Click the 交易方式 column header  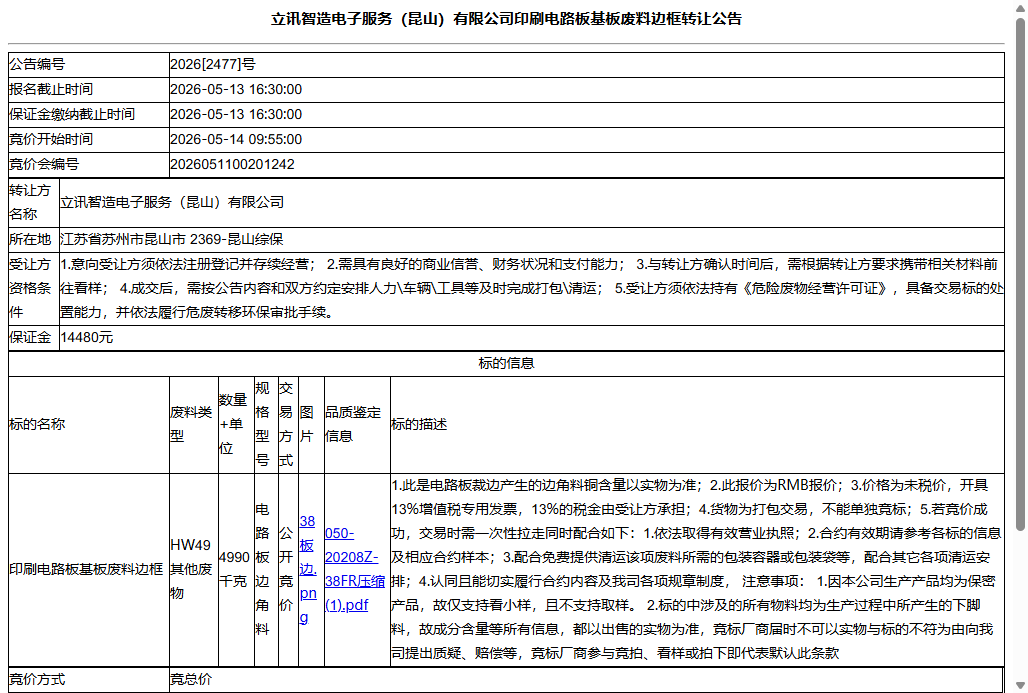coord(288,424)
